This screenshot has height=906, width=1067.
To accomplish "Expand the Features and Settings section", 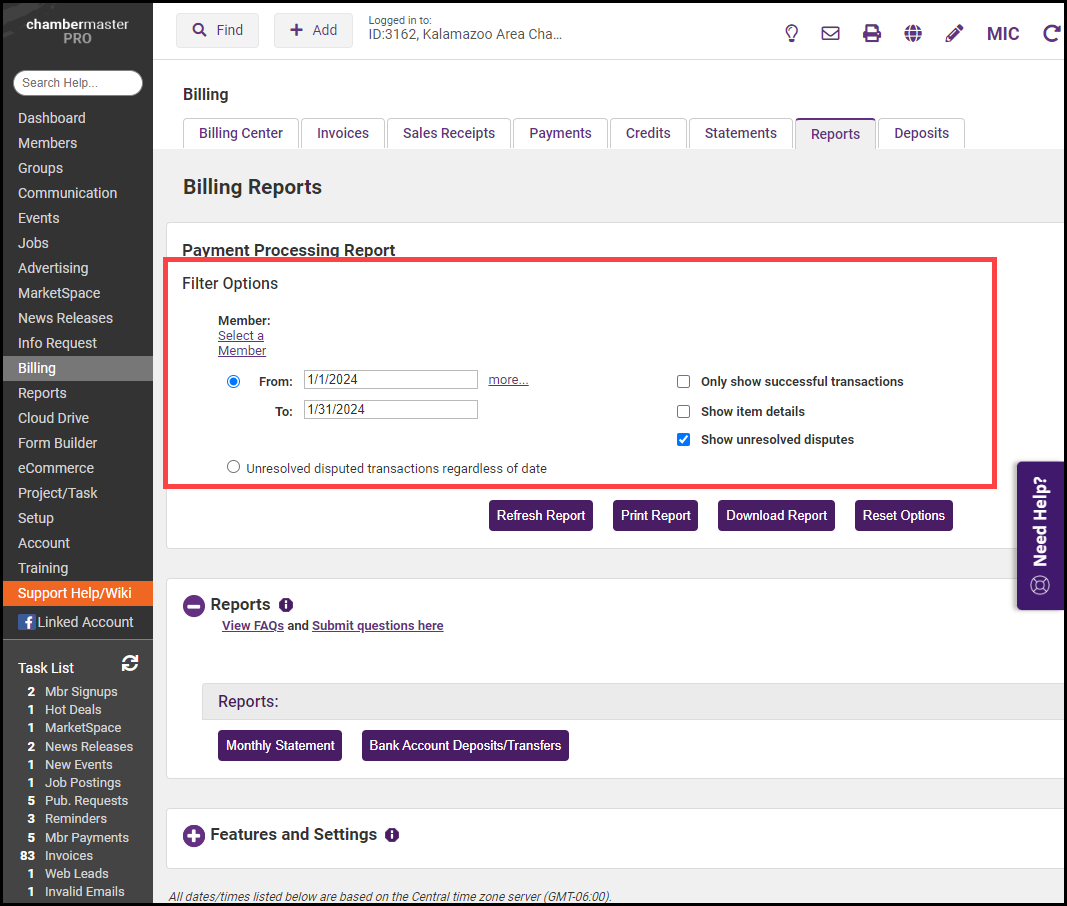I will [194, 835].
